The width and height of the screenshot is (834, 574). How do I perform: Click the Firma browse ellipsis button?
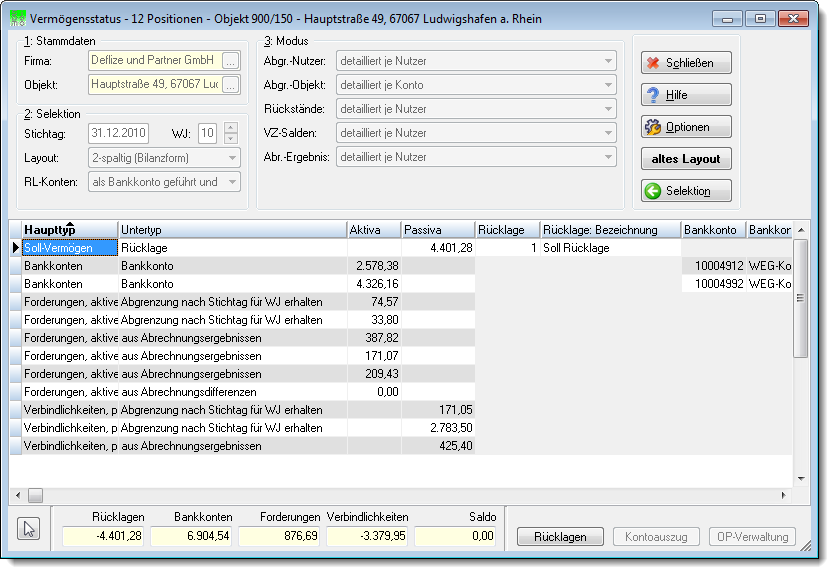click(230, 61)
